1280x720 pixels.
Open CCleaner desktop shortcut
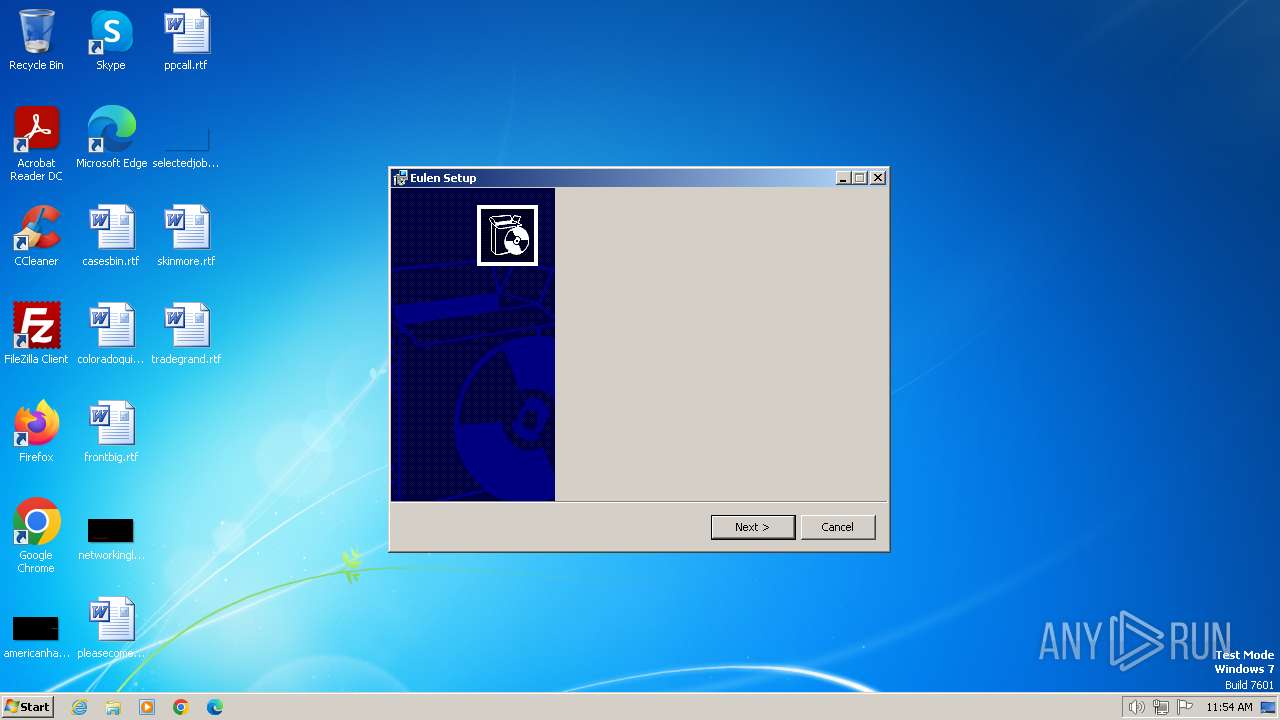36,236
